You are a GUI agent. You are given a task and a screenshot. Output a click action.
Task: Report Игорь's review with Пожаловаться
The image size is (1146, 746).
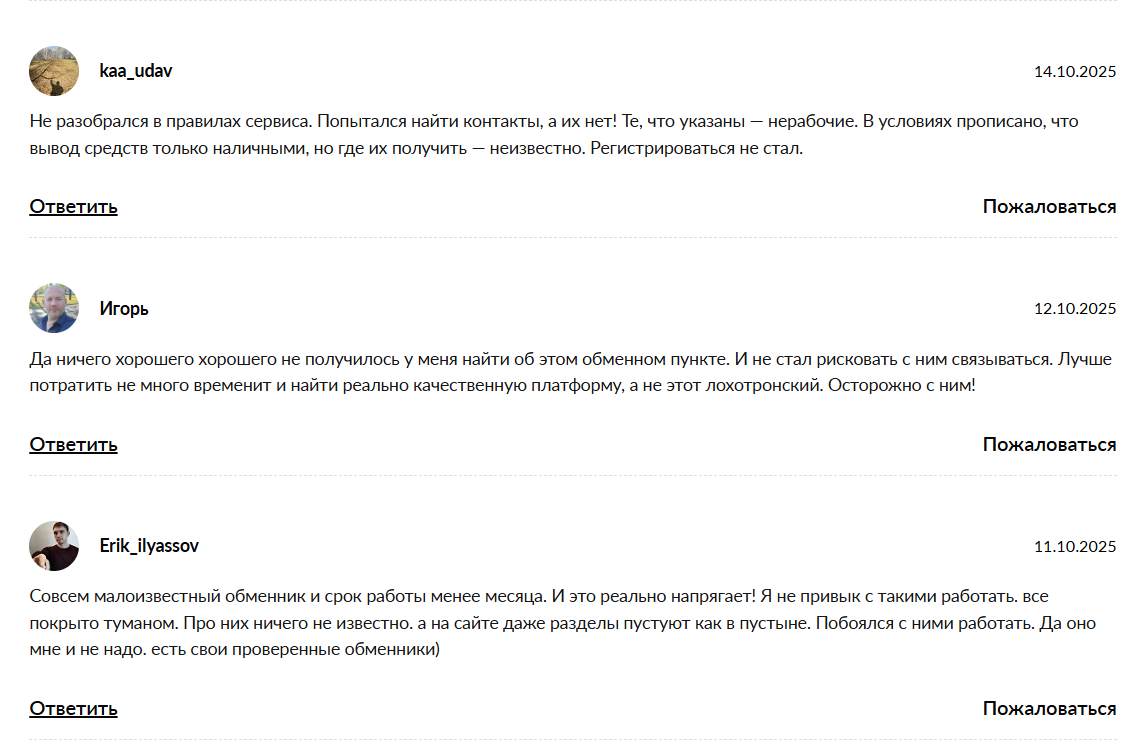click(1049, 445)
